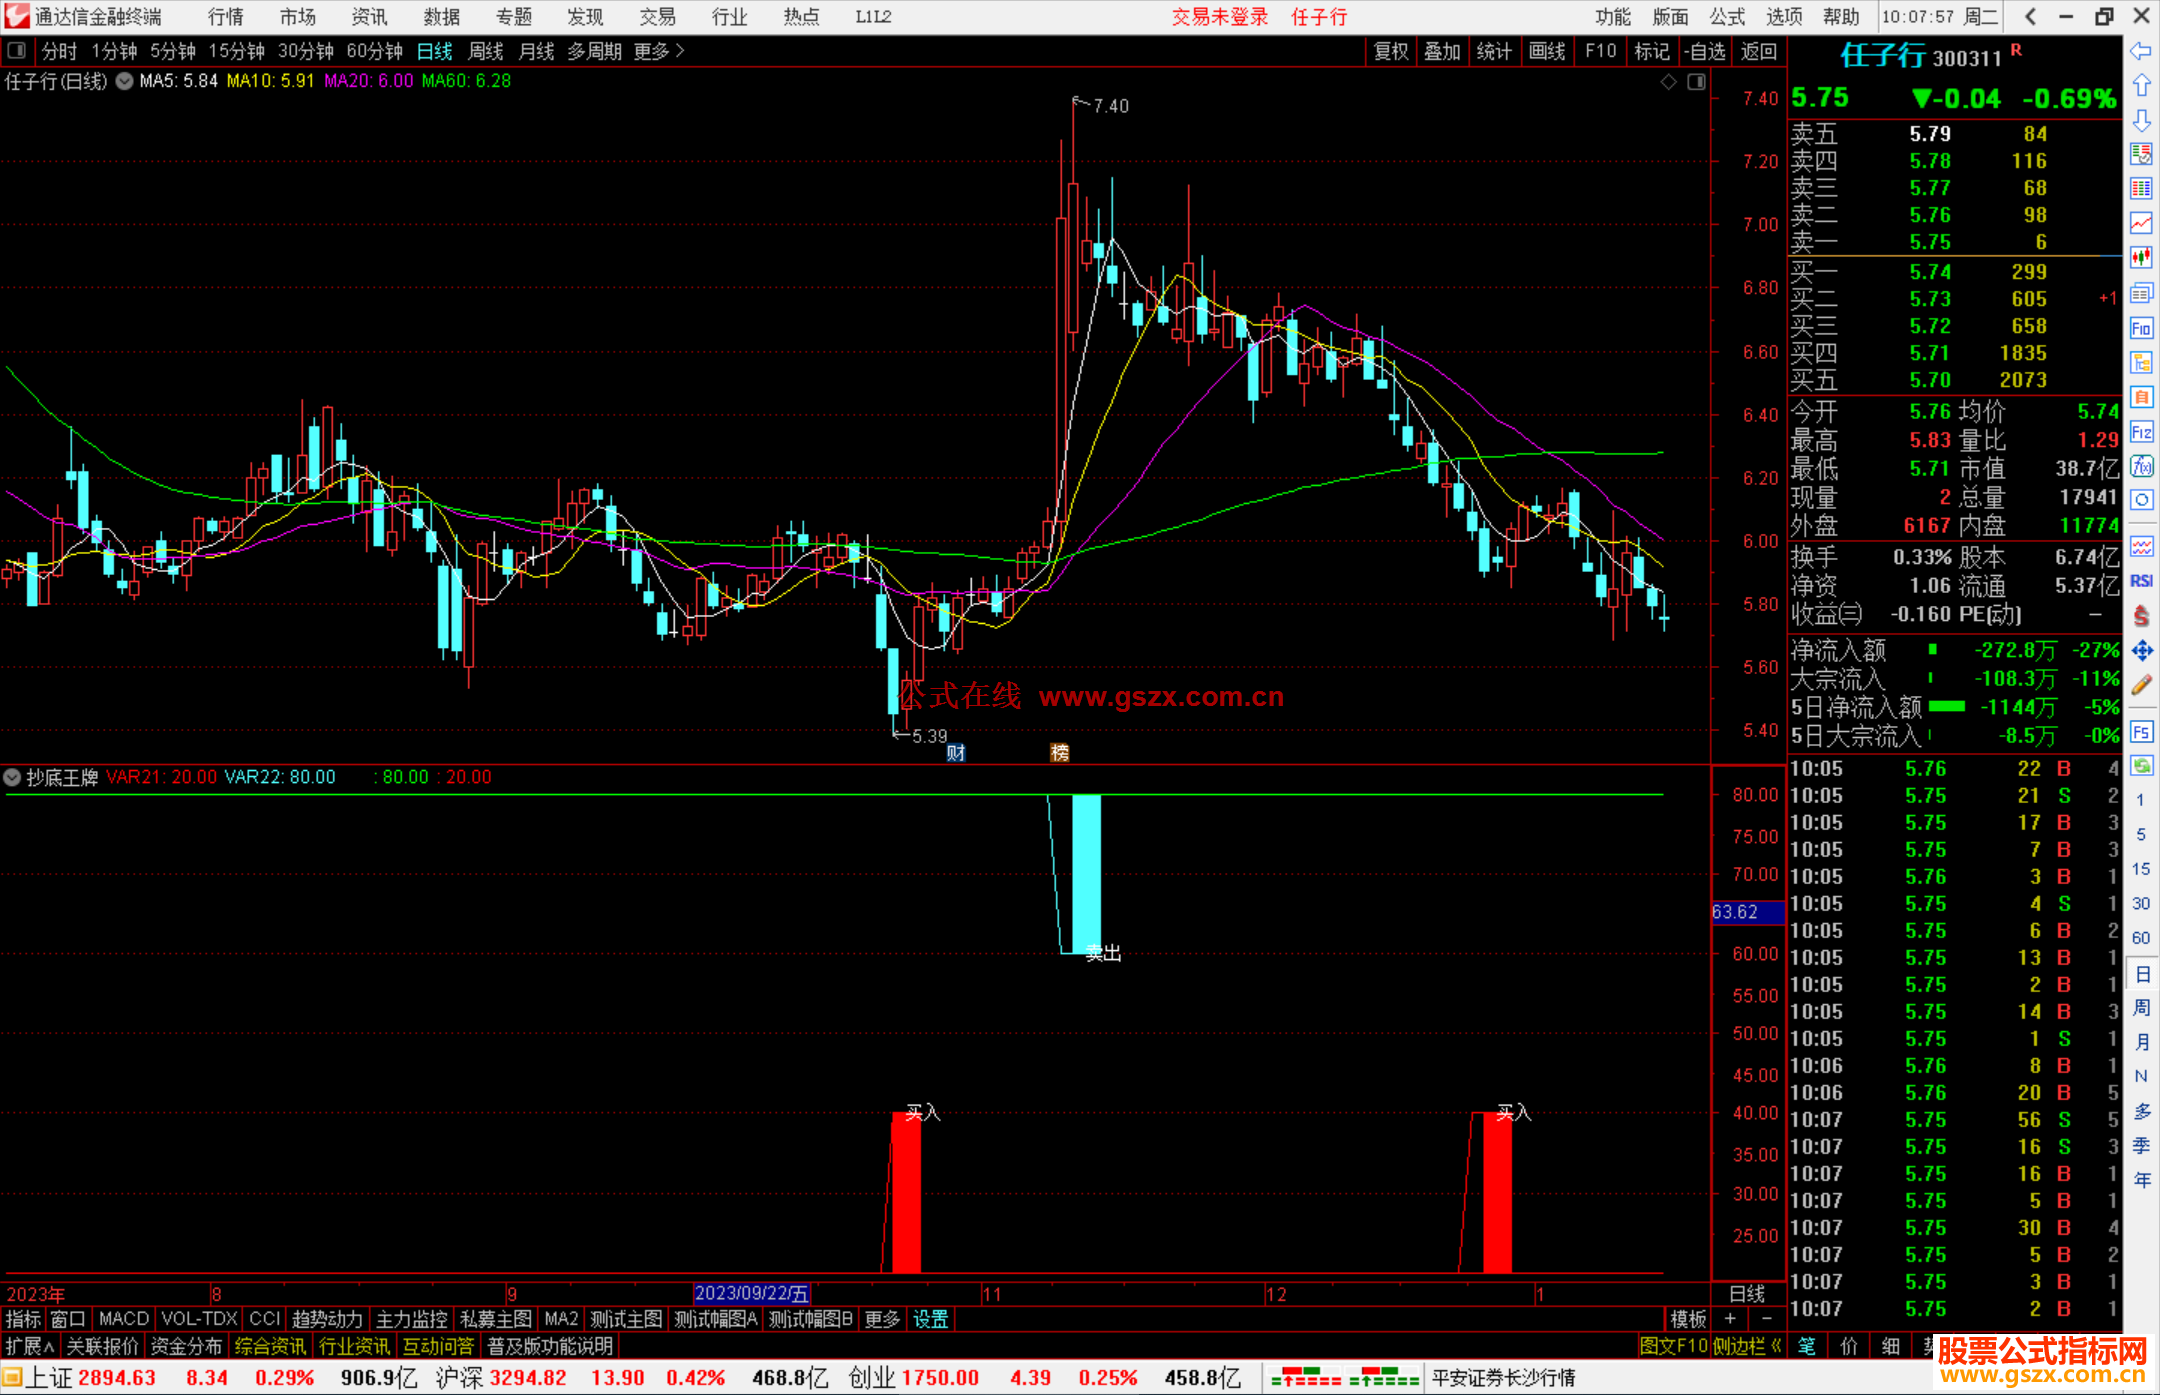This screenshot has width=2160, height=1395.
Task: Open the 行情 menu
Action: pos(225,17)
